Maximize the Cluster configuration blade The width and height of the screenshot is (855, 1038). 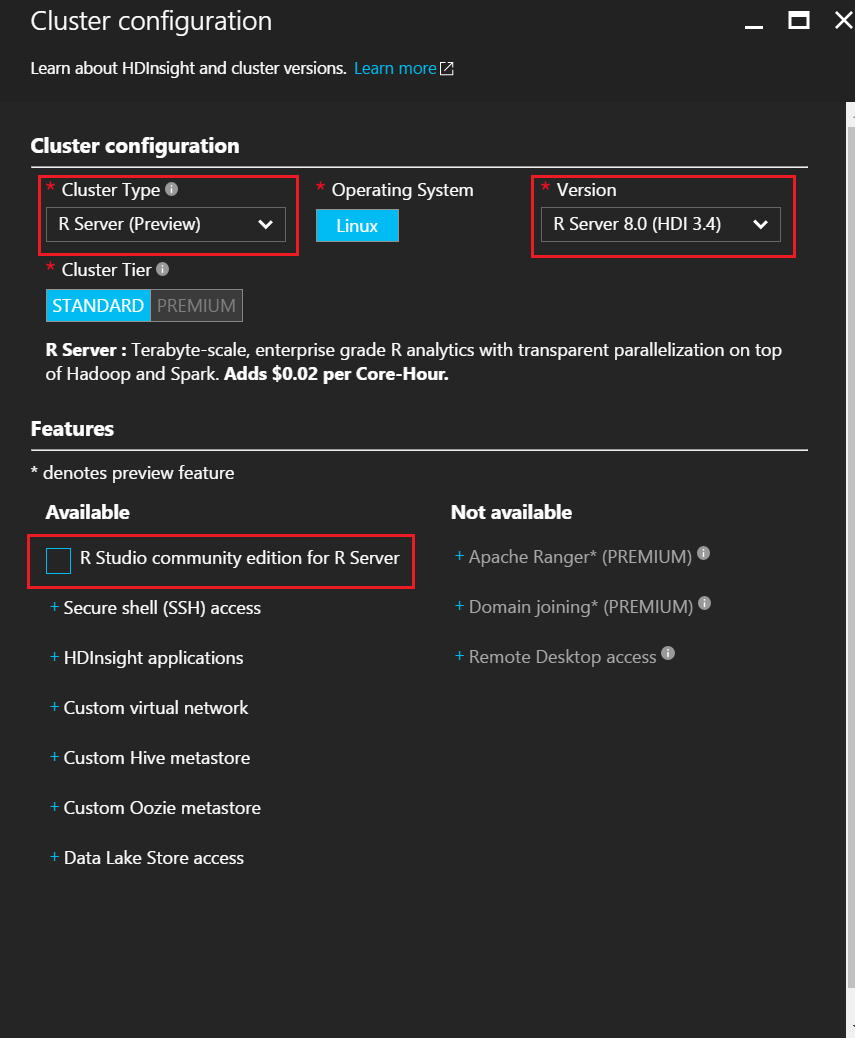click(x=799, y=21)
